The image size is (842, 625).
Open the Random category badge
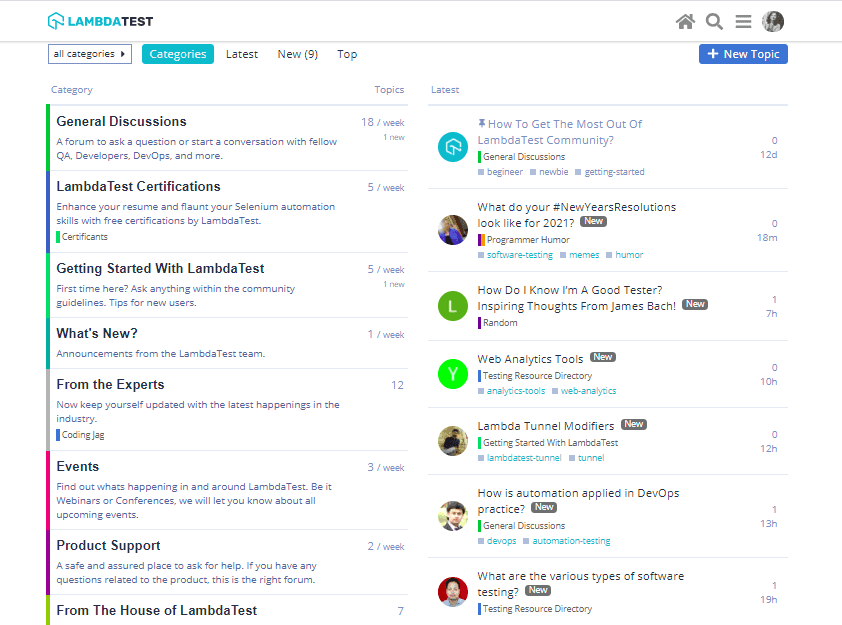[x=498, y=323]
